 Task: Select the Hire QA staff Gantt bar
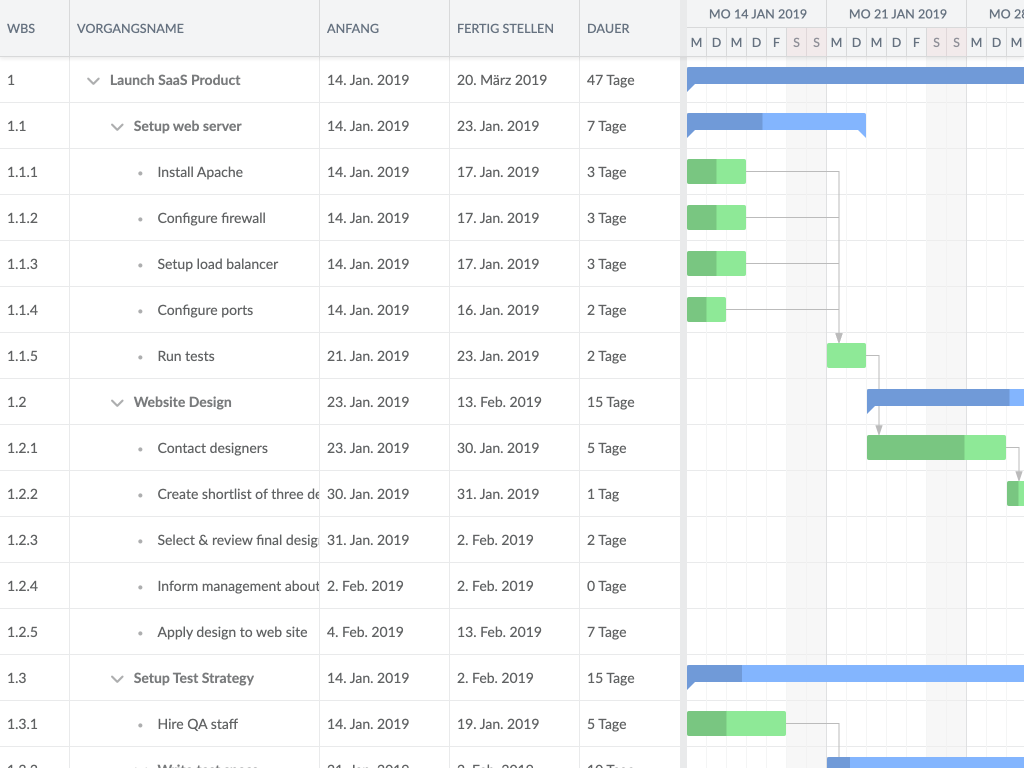(736, 724)
